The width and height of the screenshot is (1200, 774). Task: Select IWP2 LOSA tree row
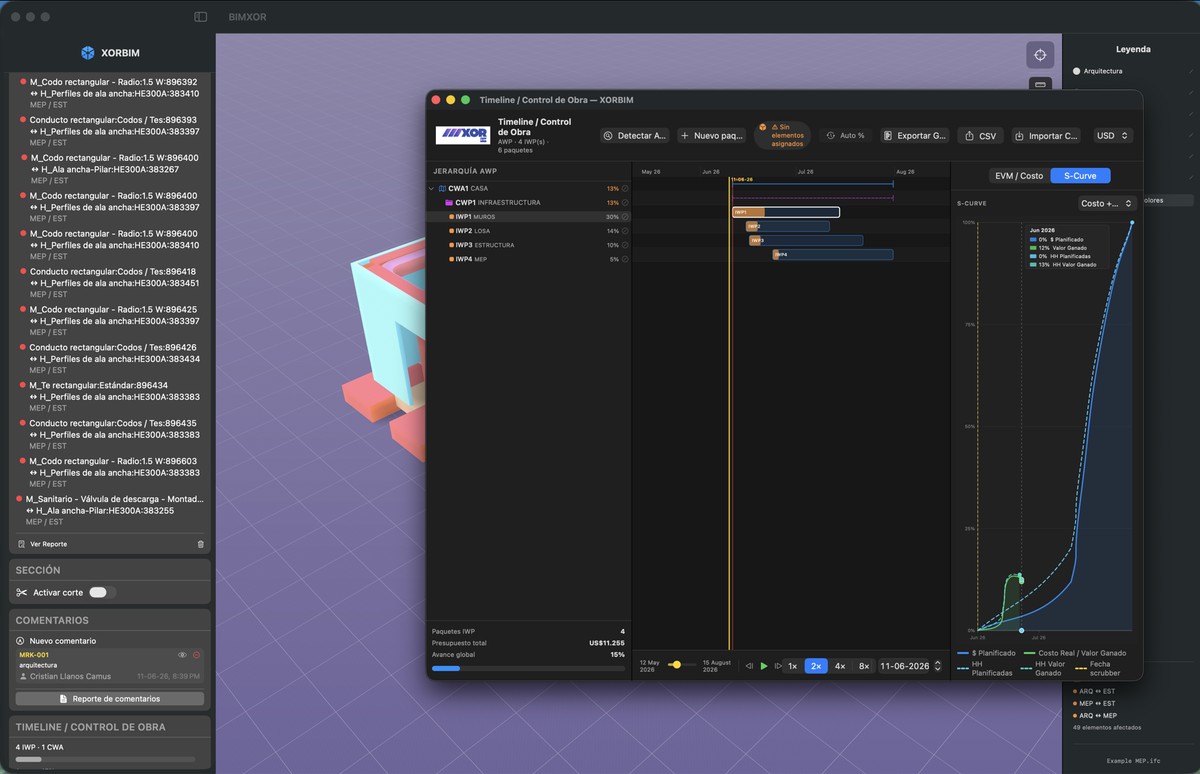(529, 231)
